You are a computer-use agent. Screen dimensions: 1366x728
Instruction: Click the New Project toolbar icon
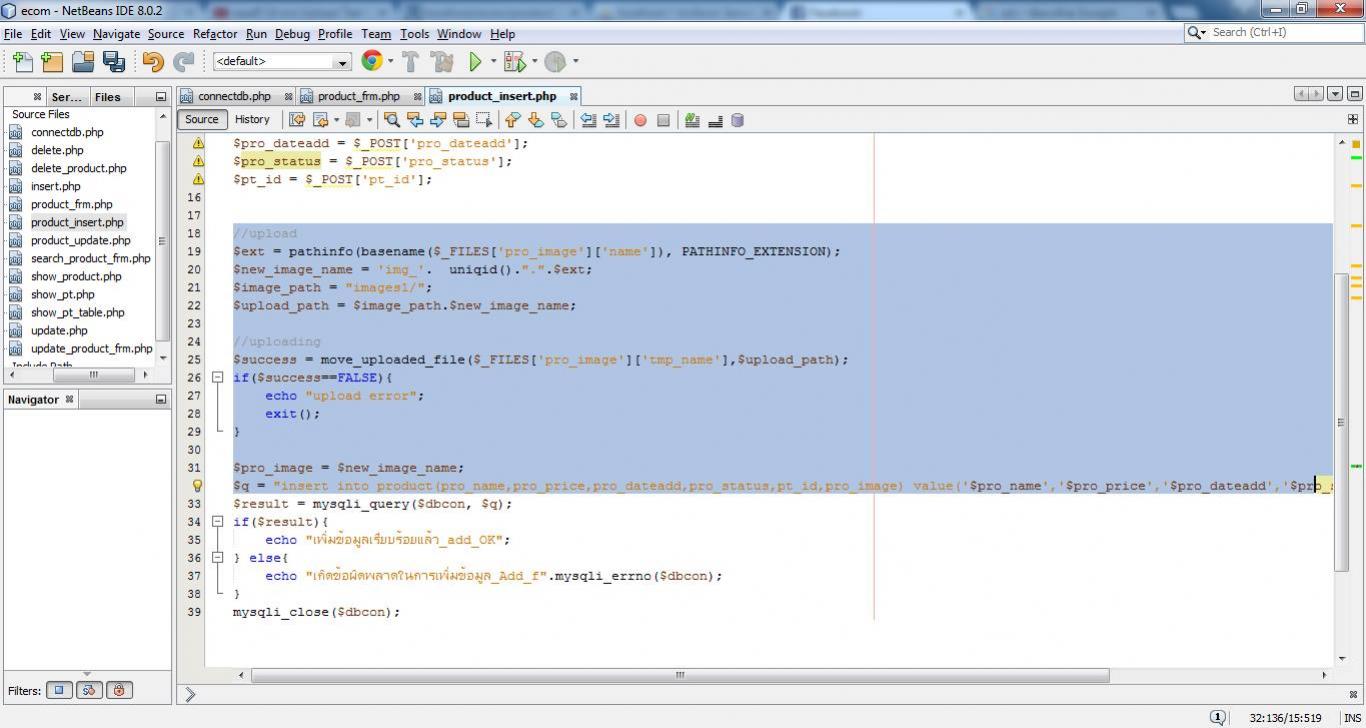pos(52,62)
